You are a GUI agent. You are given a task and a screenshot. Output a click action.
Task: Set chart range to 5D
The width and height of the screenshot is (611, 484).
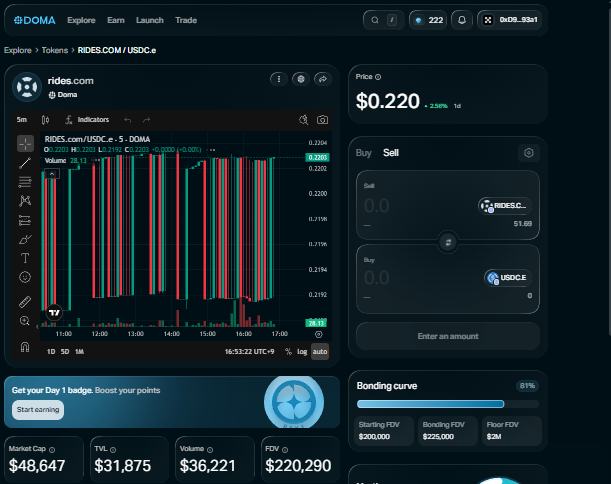[65, 352]
